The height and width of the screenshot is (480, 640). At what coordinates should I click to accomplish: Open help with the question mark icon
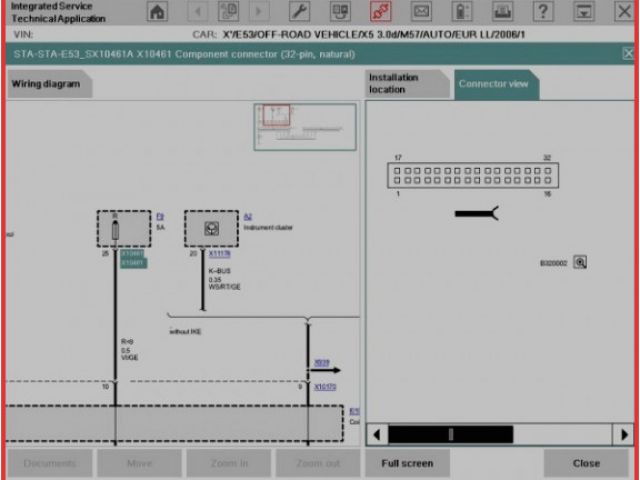click(x=542, y=12)
